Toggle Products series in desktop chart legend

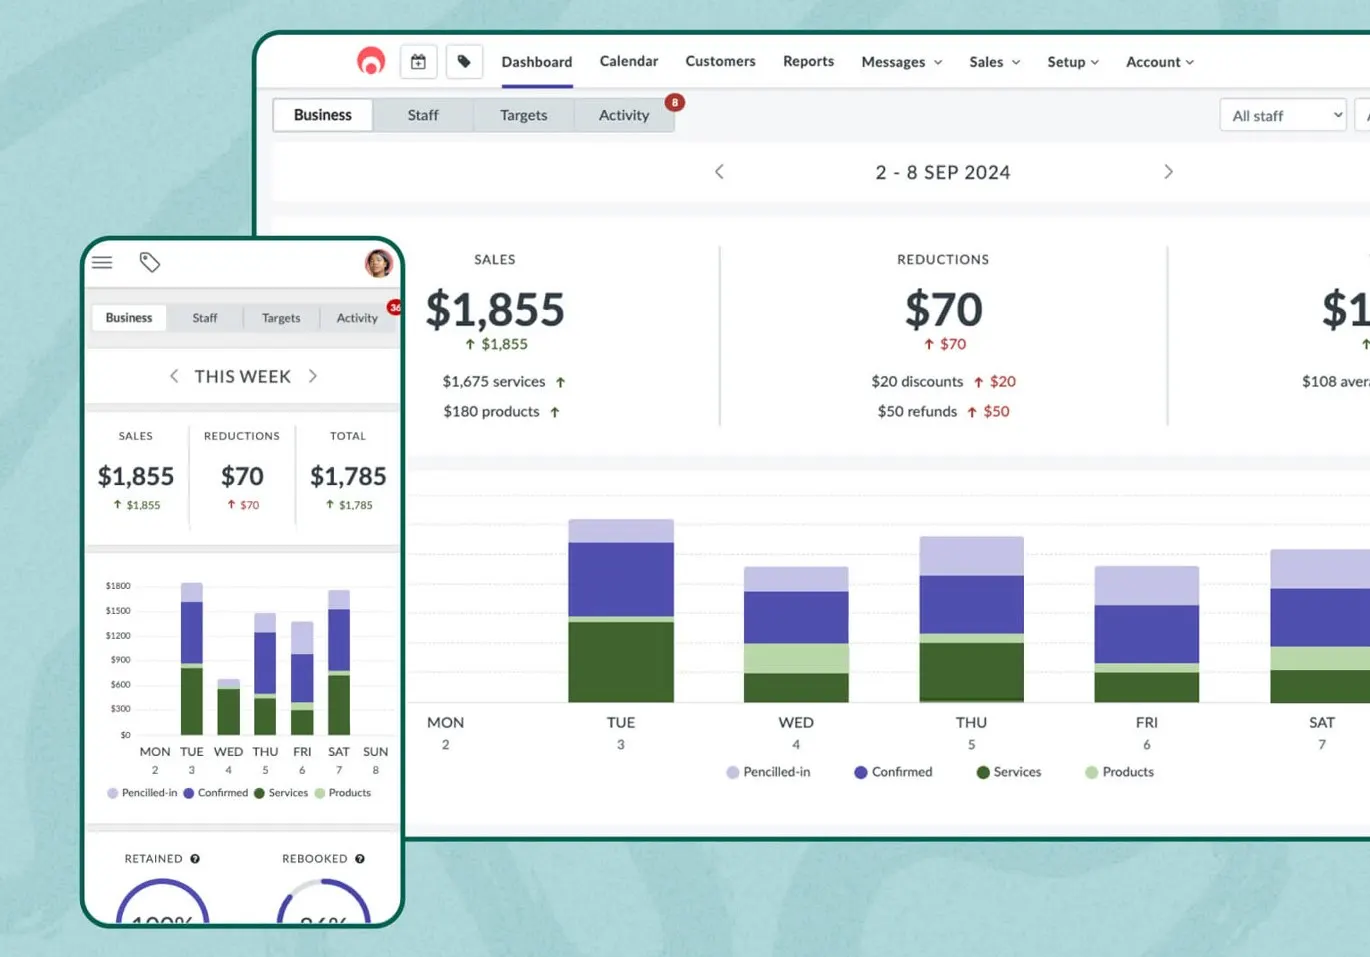1119,772
